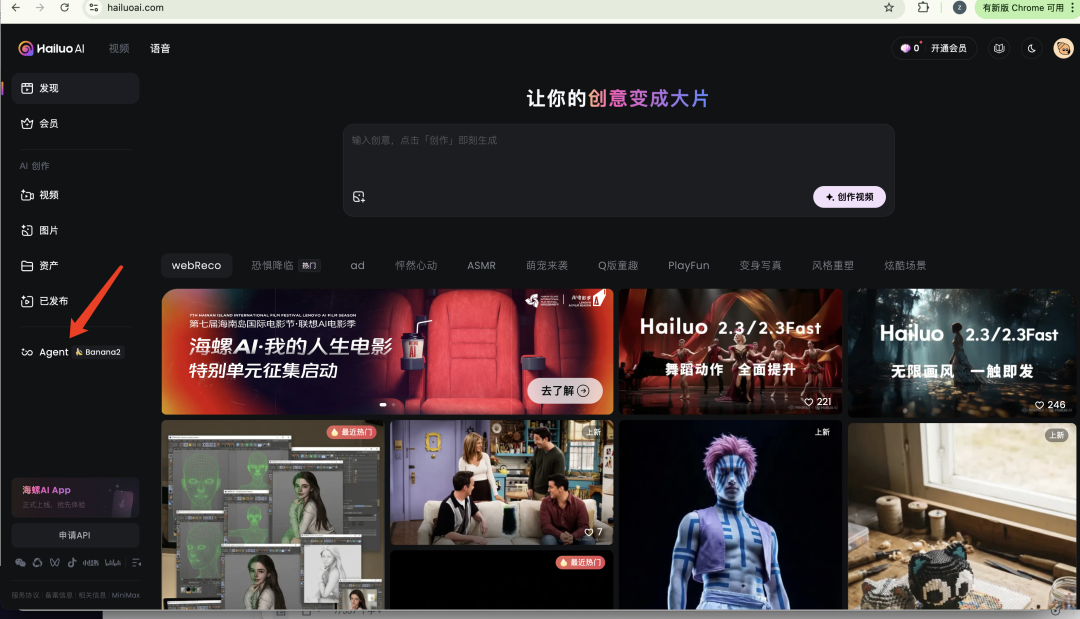Click the 去了解 learn more banner button

[565, 390]
